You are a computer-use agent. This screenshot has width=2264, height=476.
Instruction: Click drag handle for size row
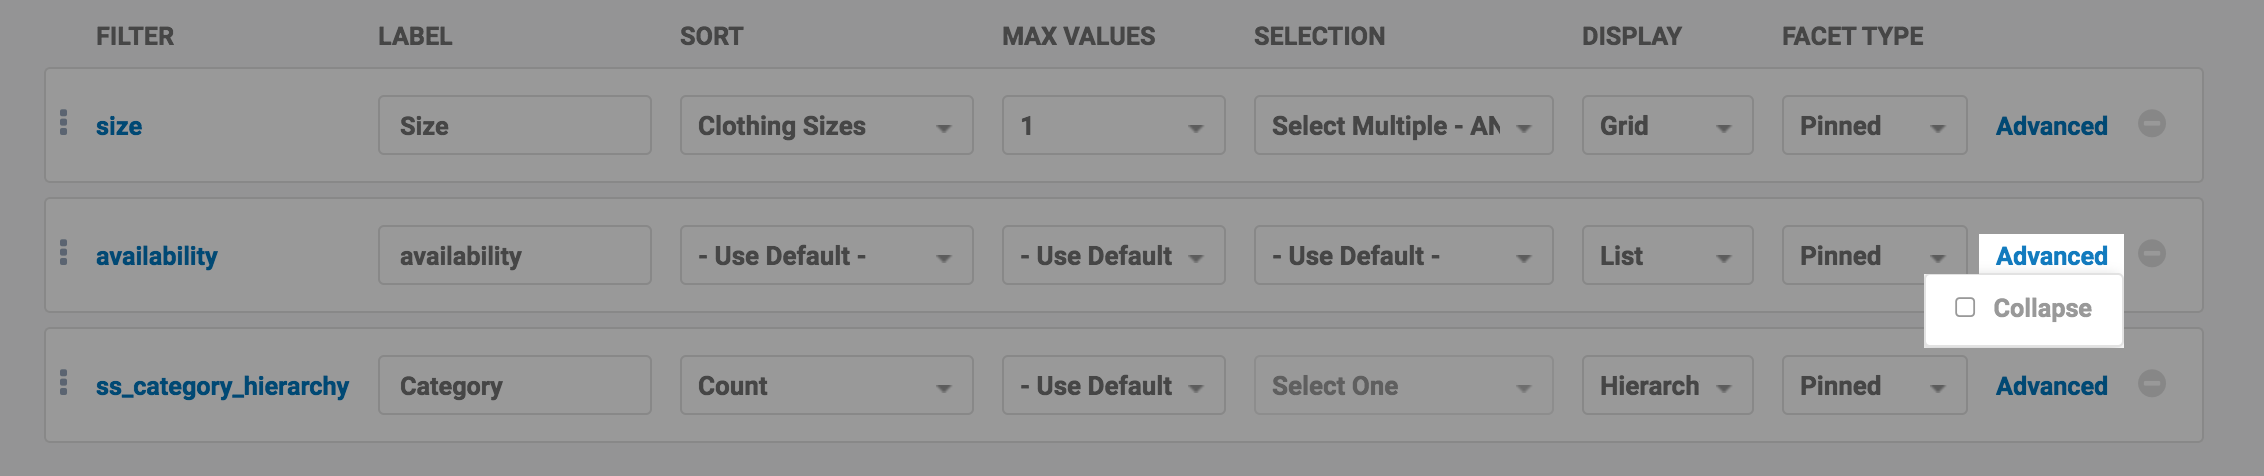[x=64, y=123]
